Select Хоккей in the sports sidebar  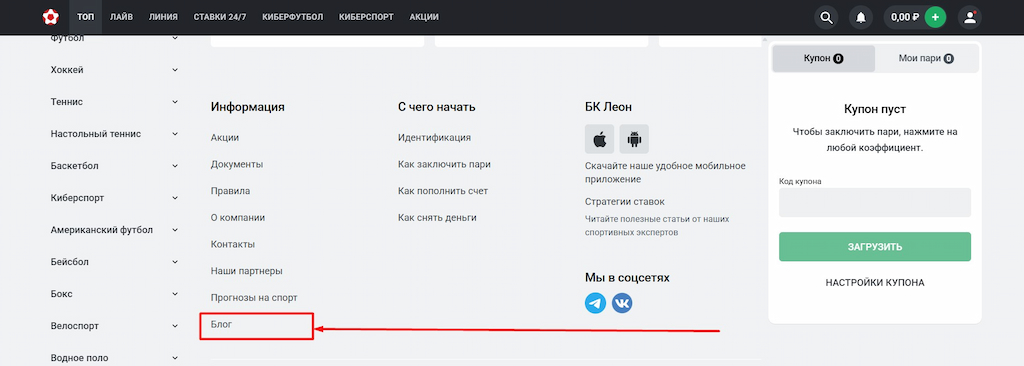click(67, 70)
